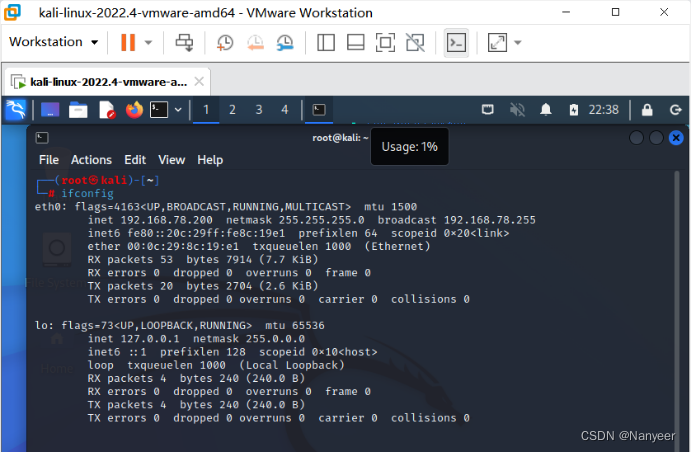Viewport: 692px width, 453px height.
Task: Switch to workspace 4
Action: [x=285, y=109]
